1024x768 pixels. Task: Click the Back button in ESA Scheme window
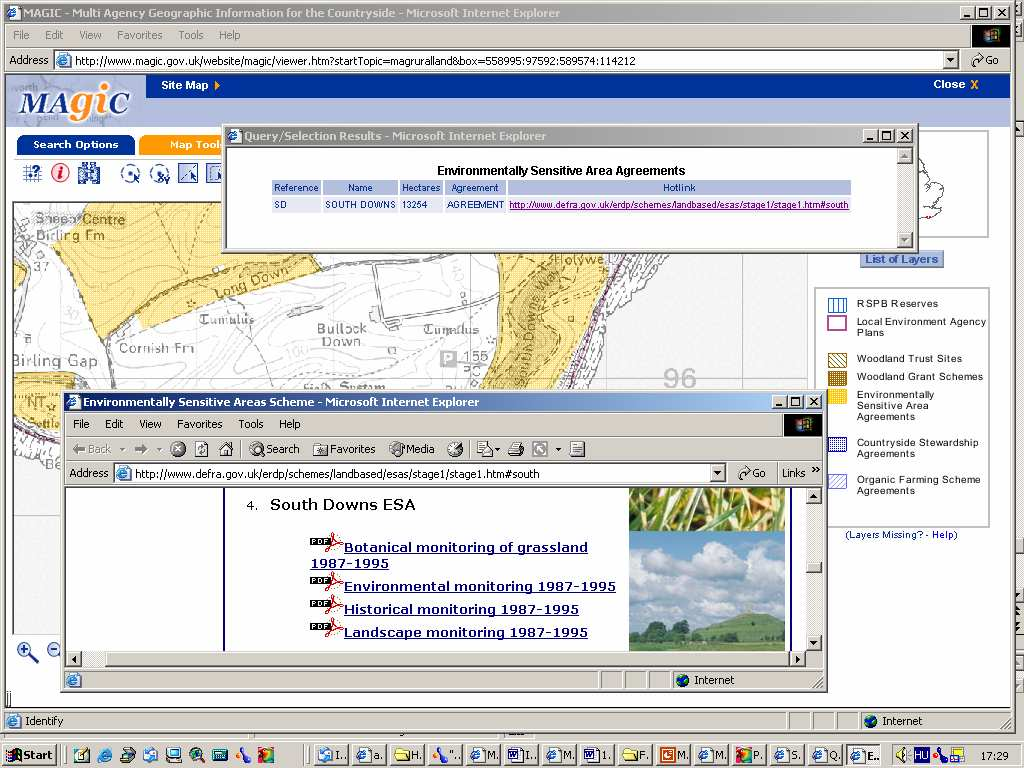92,449
